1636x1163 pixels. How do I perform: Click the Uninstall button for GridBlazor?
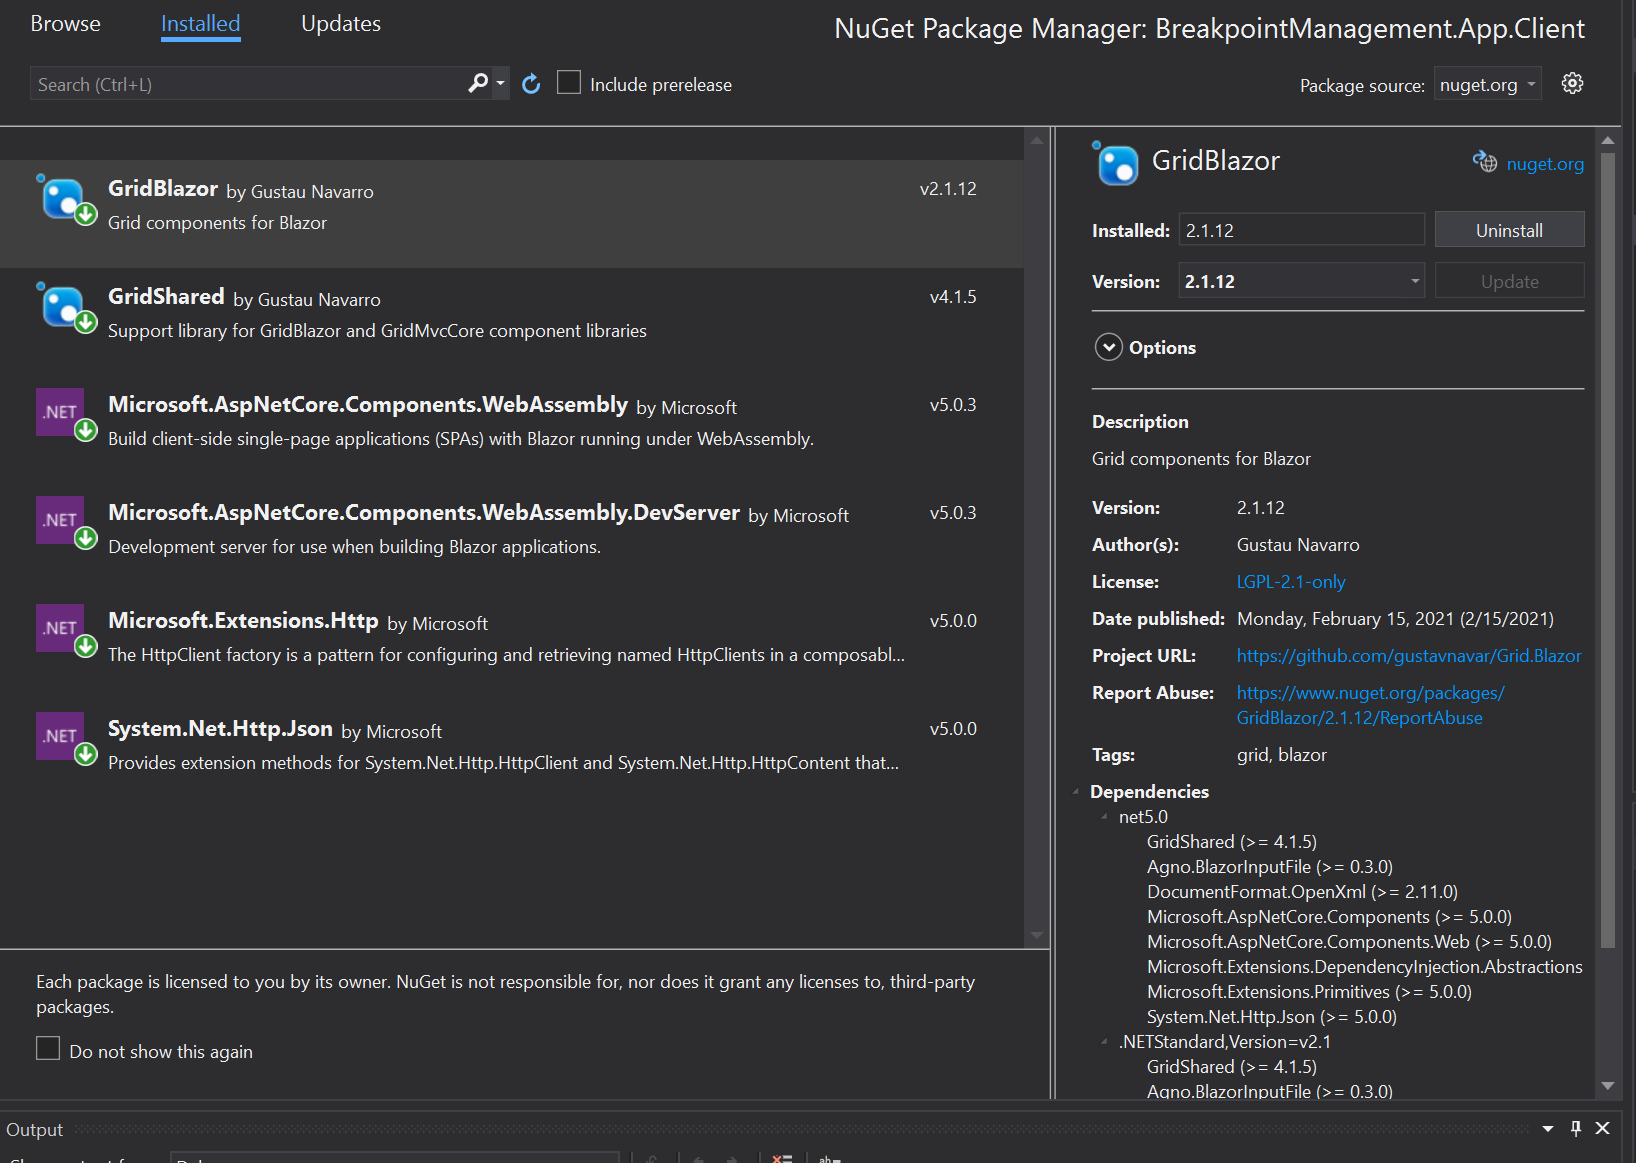(1509, 229)
